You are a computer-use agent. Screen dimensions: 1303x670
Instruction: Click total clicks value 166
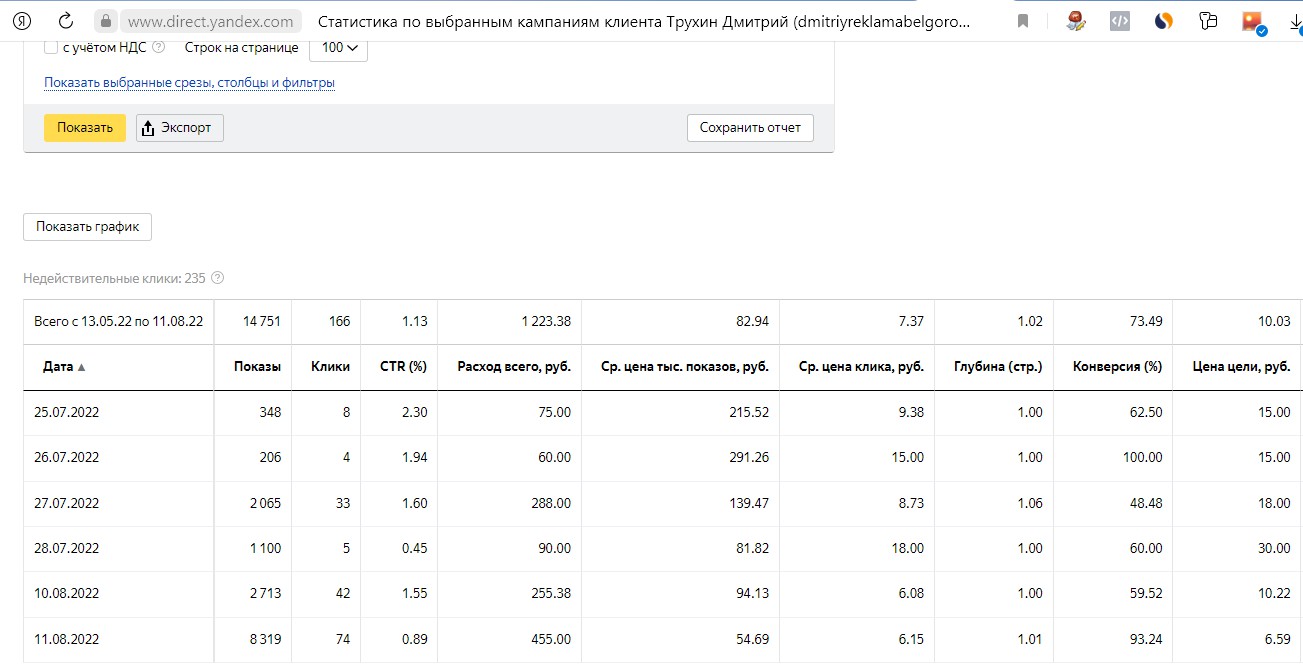339,322
